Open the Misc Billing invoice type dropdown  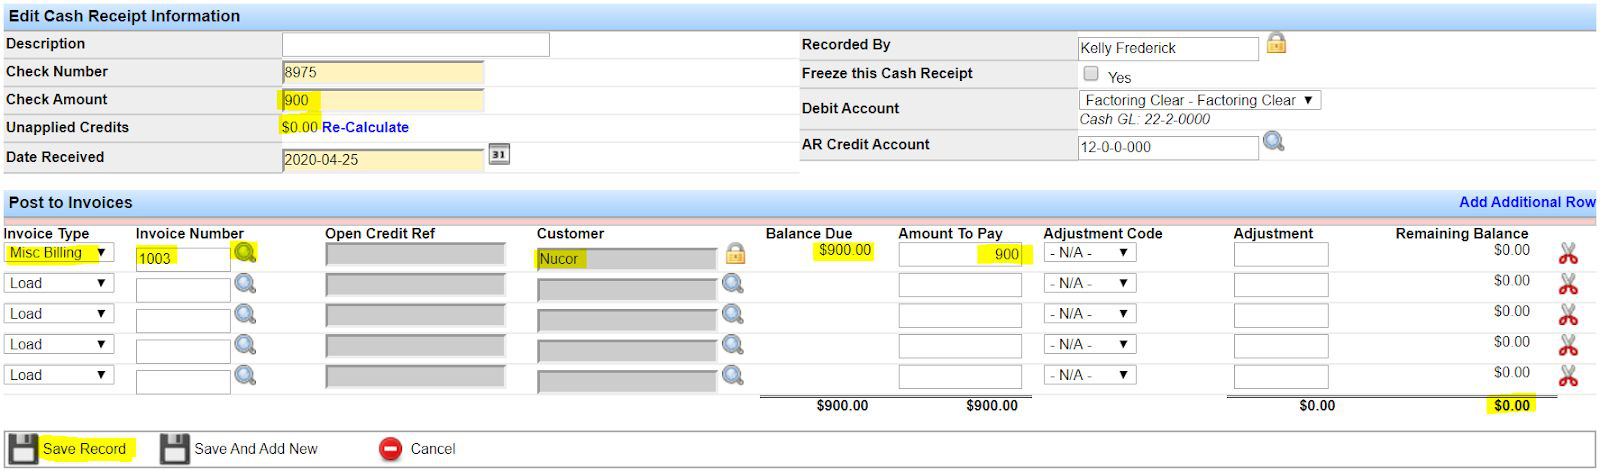pyautogui.click(x=59, y=253)
